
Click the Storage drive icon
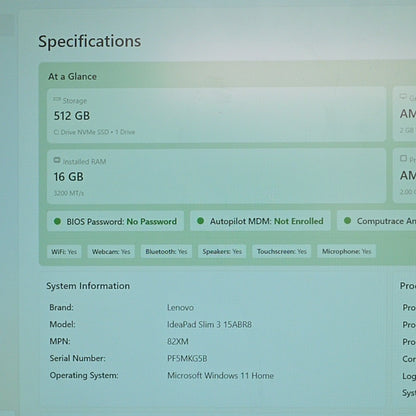57,99
